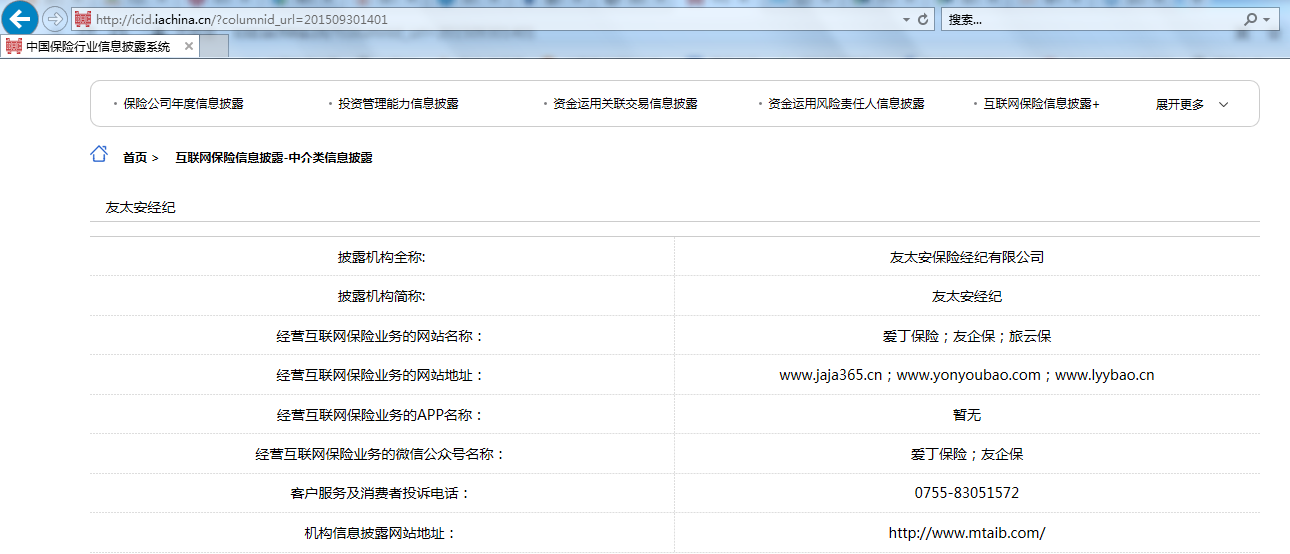Refresh the page with the reload icon
The image size is (1290, 554).
pyautogui.click(x=923, y=19)
